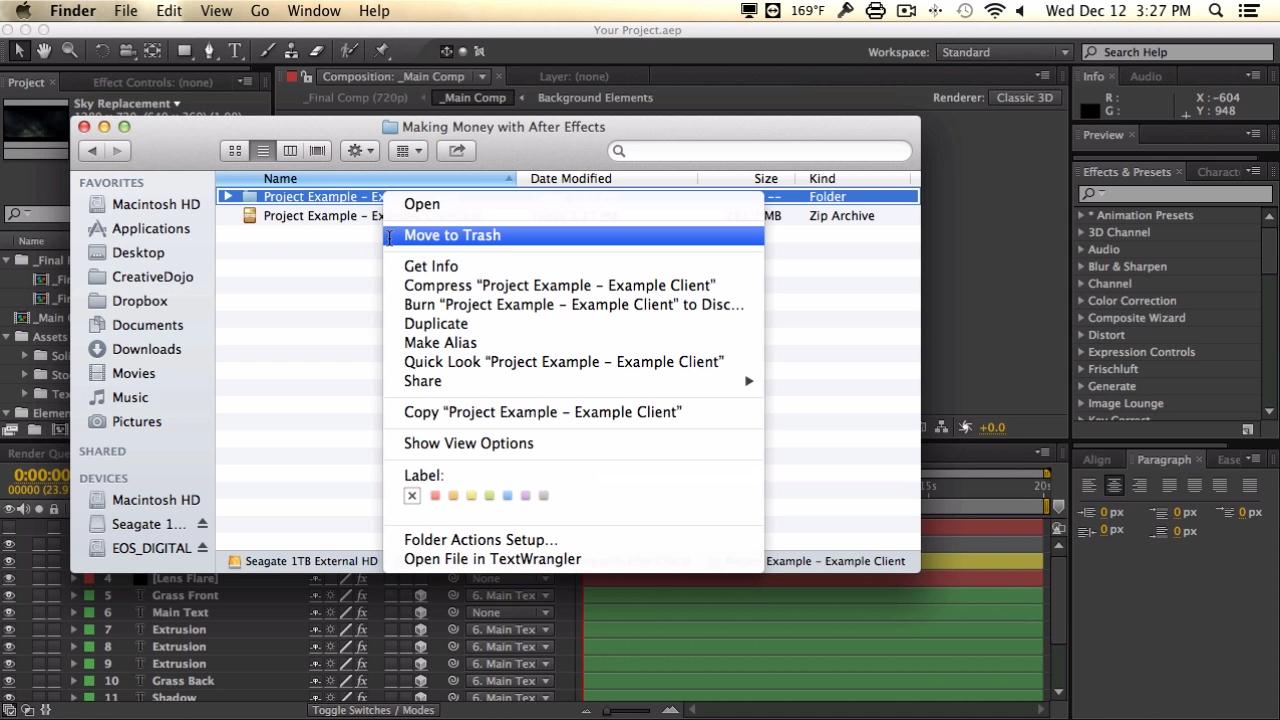Image resolution: width=1280 pixels, height=720 pixels.
Task: Open the Finder action gear dropdown
Action: pos(359,151)
